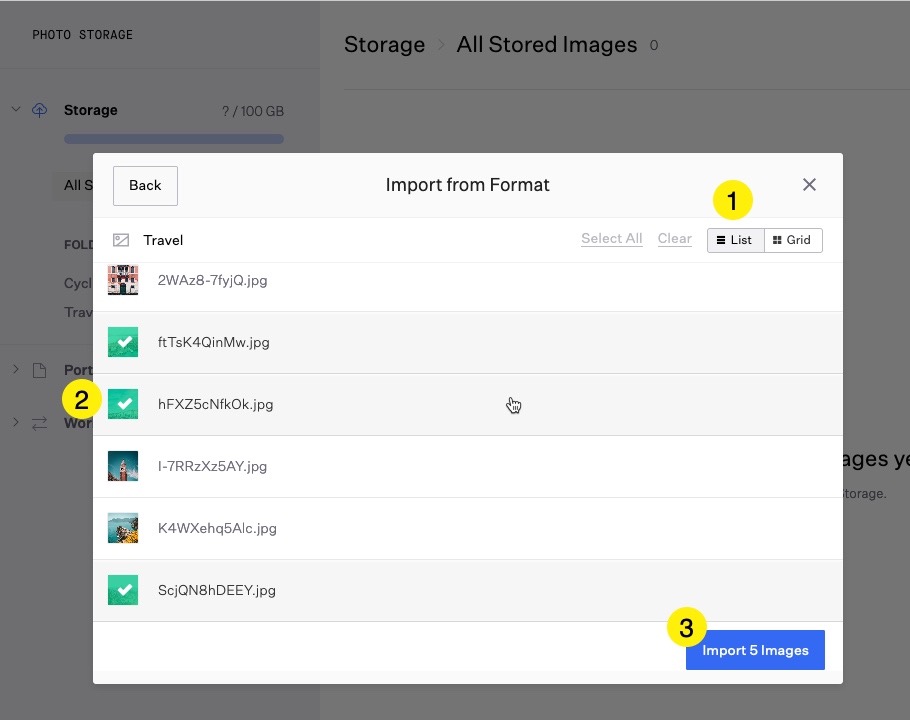This screenshot has width=910, height=720.
Task: Expand the section next to the transfer arrows icon
Action: click(16, 423)
